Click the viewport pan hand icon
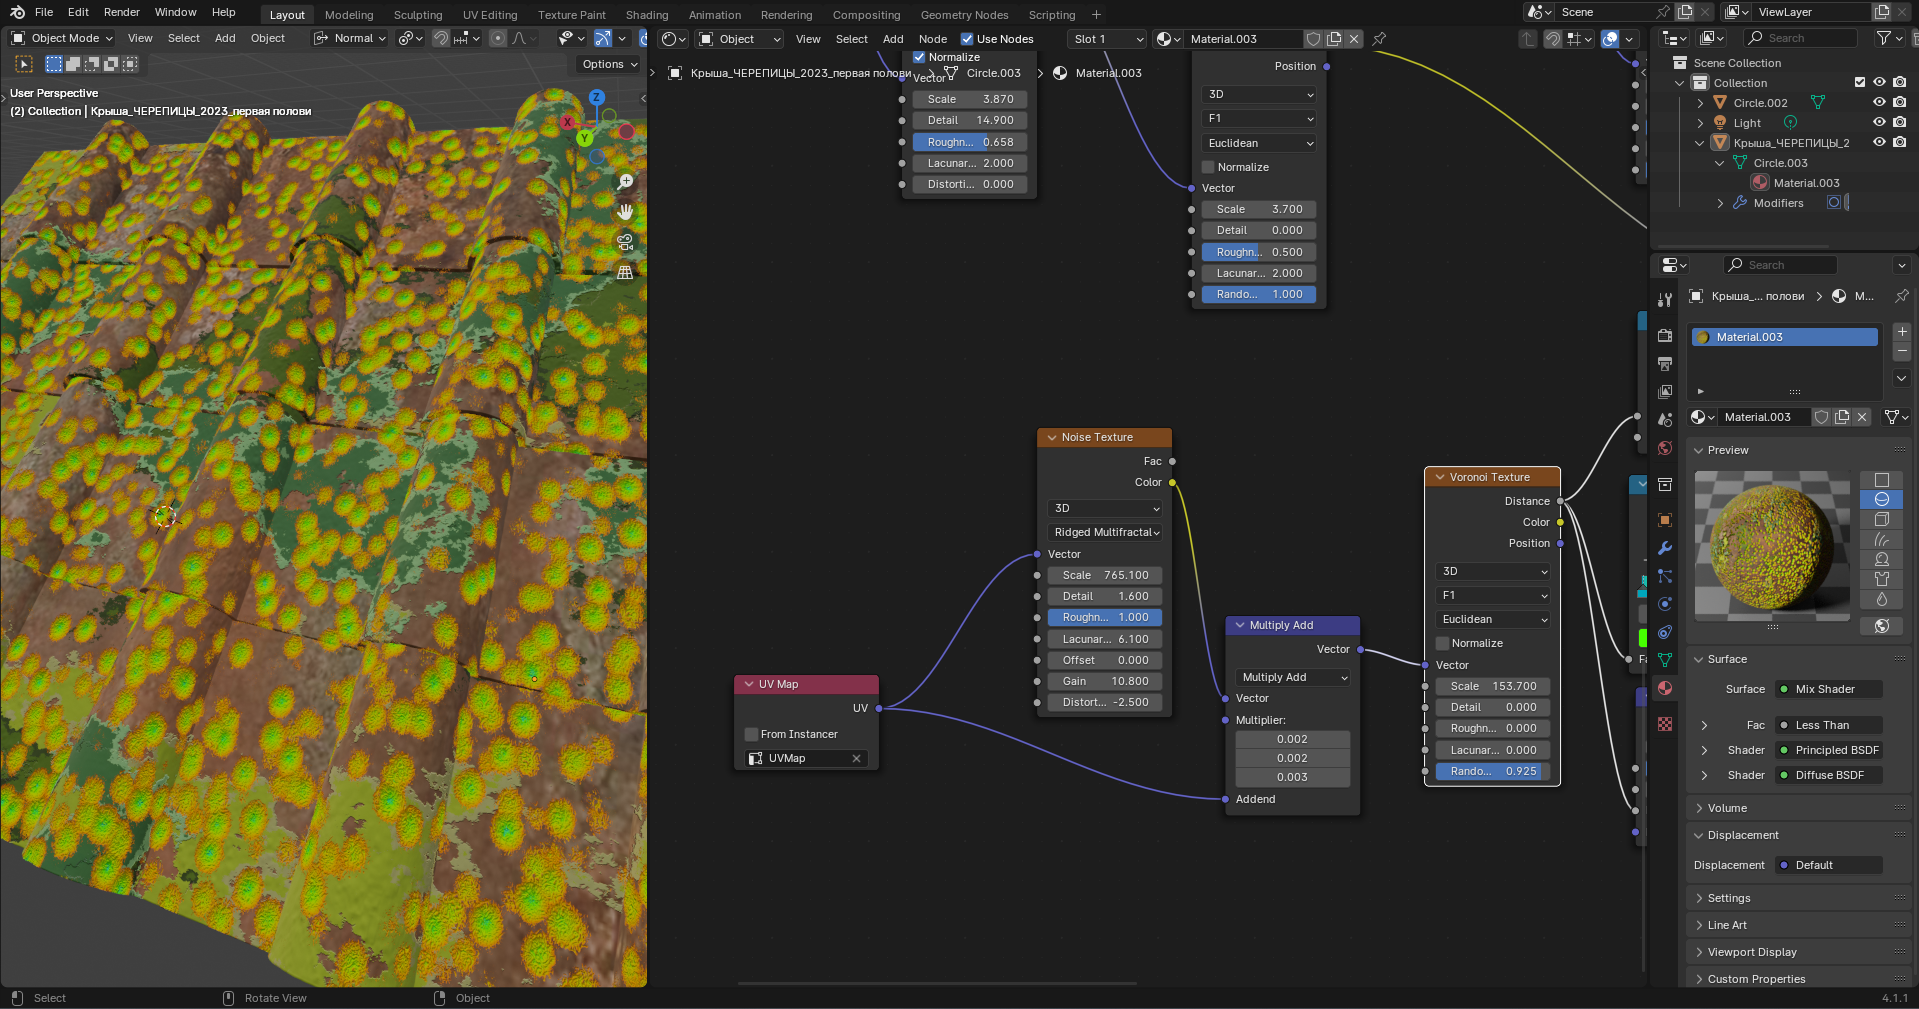Image resolution: width=1919 pixels, height=1009 pixels. click(625, 212)
